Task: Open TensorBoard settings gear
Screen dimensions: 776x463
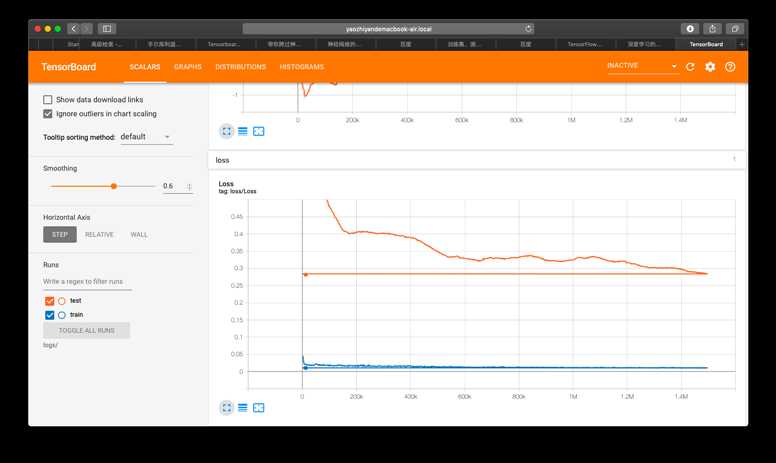Action: click(710, 67)
